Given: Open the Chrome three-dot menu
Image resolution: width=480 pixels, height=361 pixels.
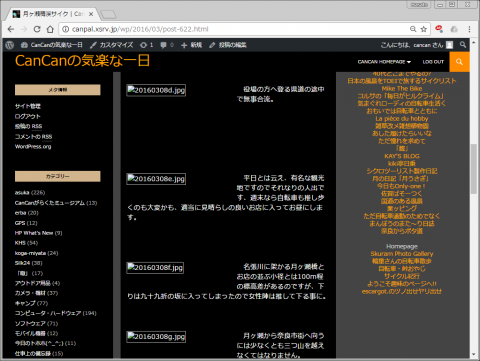Looking at the screenshot, I should [x=469, y=29].
